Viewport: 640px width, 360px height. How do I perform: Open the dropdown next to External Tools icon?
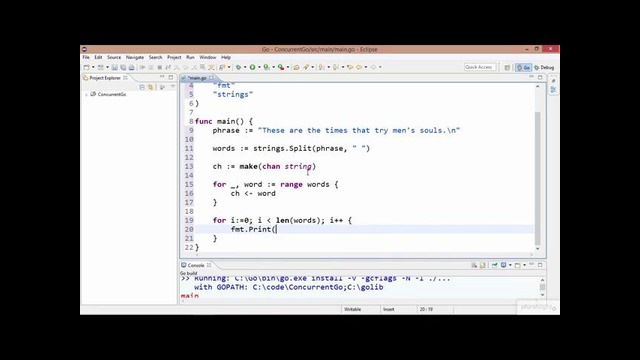pyautogui.click(x=288, y=67)
